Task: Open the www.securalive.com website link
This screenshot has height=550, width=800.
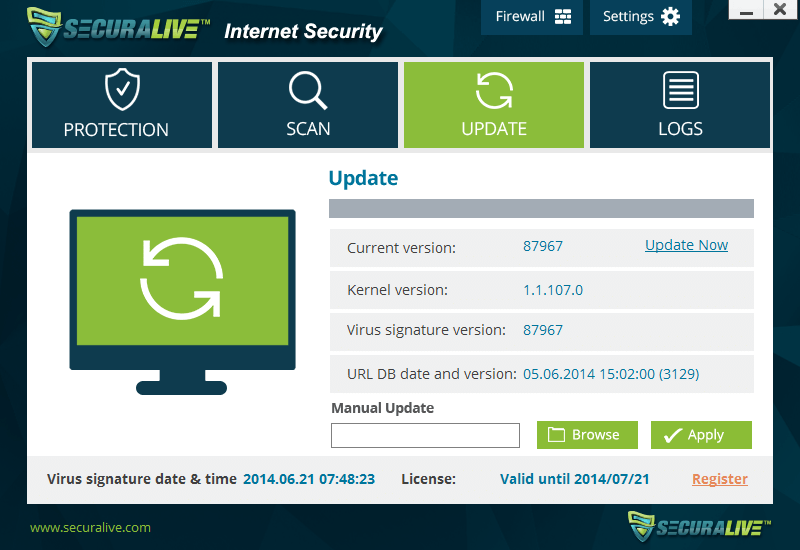Action: pyautogui.click(x=90, y=528)
